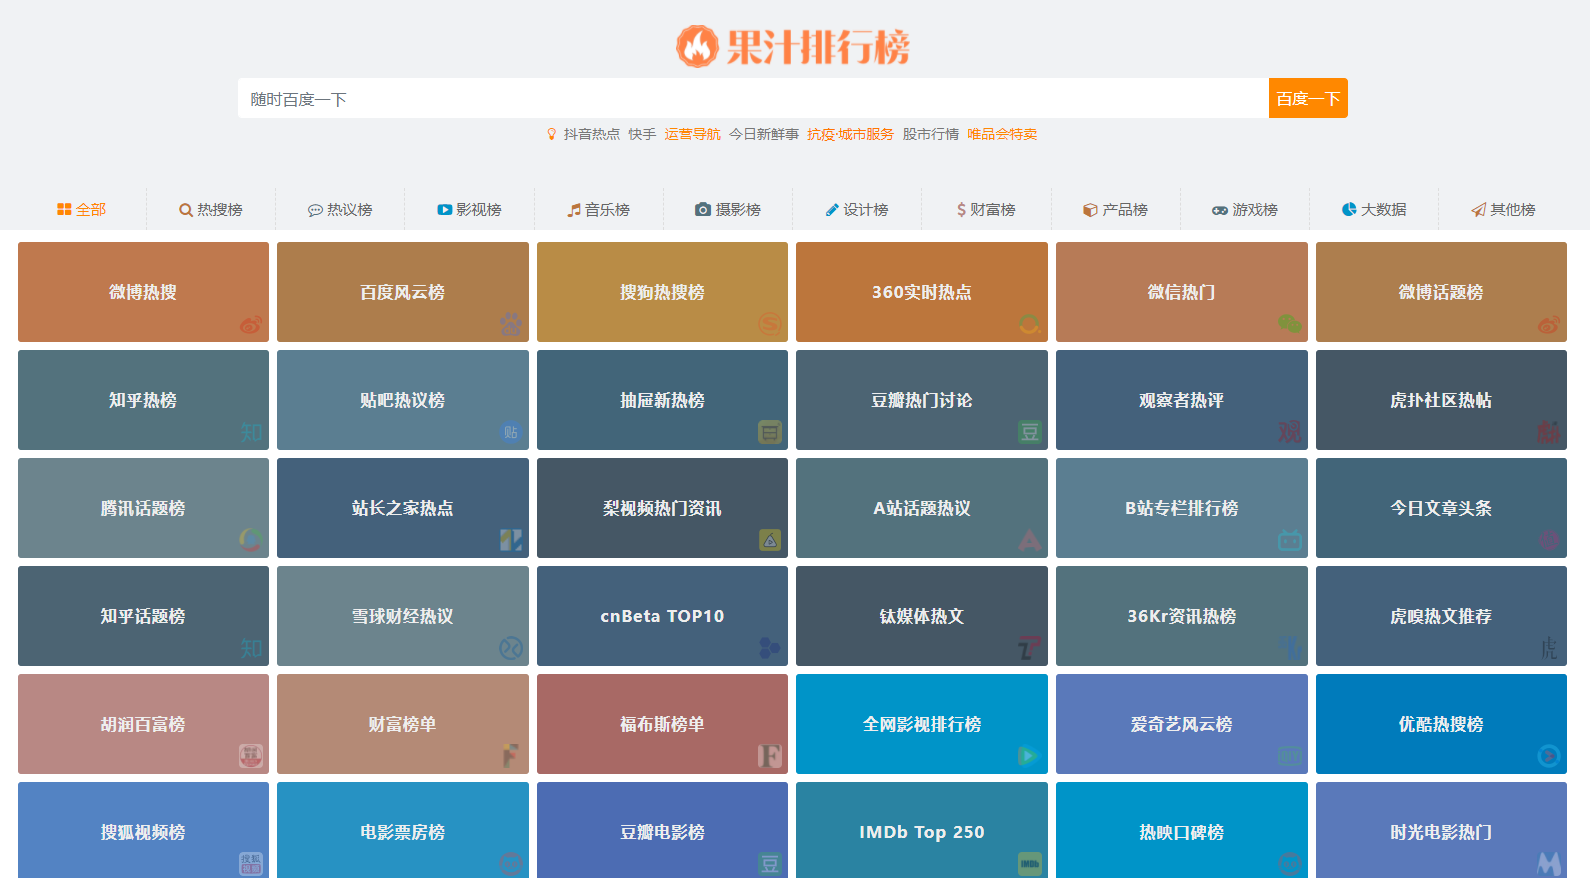The width and height of the screenshot is (1590, 878).
Task: Click the Weibo icon on 微博话题榜 card
Action: click(1549, 324)
